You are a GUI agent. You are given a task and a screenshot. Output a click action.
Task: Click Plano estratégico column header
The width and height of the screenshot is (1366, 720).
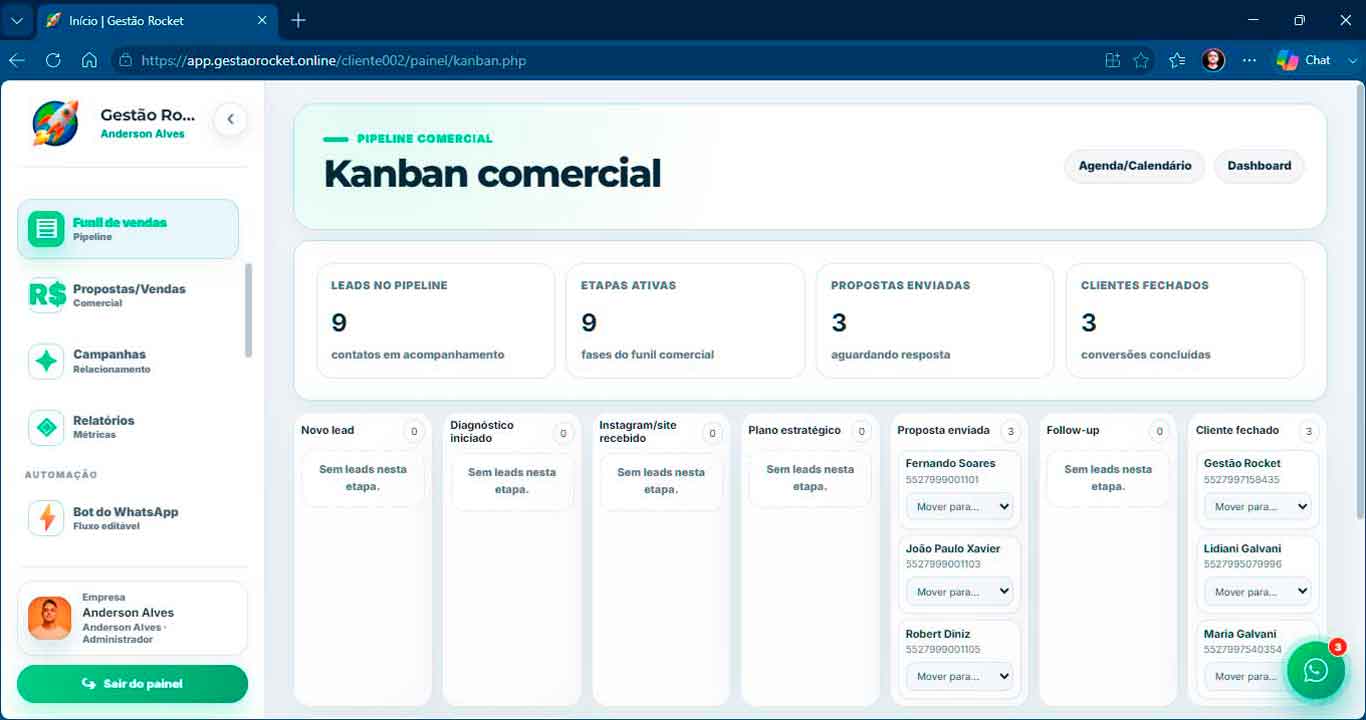point(794,430)
